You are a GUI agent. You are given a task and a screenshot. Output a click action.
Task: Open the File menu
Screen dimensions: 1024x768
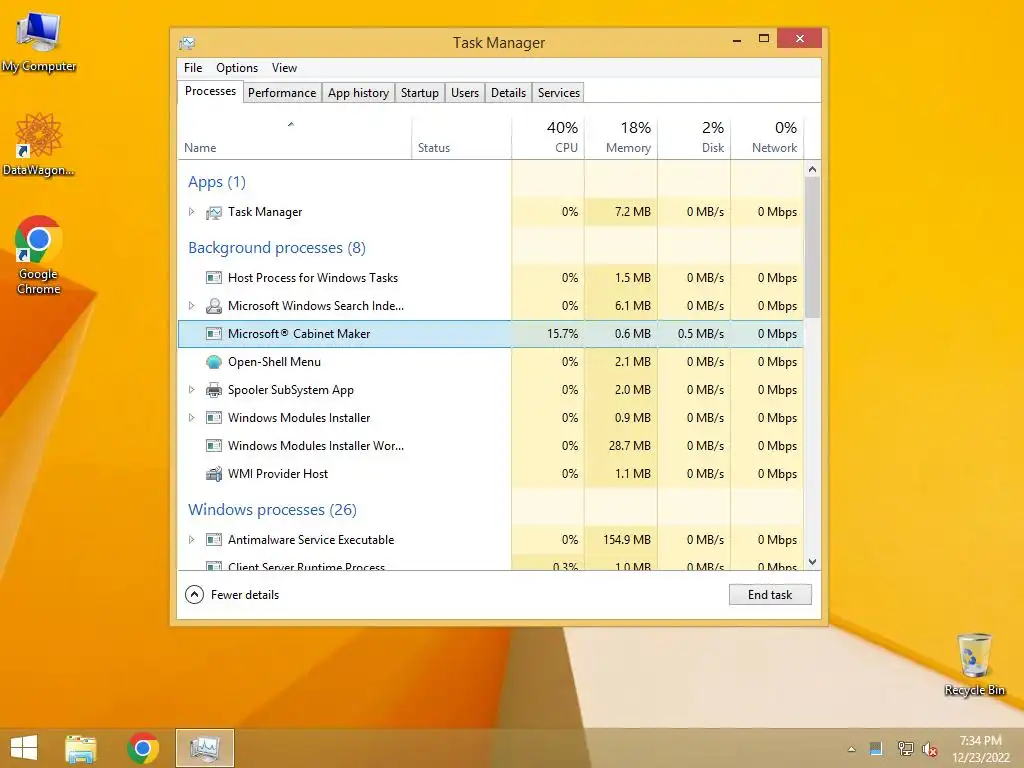coord(193,68)
